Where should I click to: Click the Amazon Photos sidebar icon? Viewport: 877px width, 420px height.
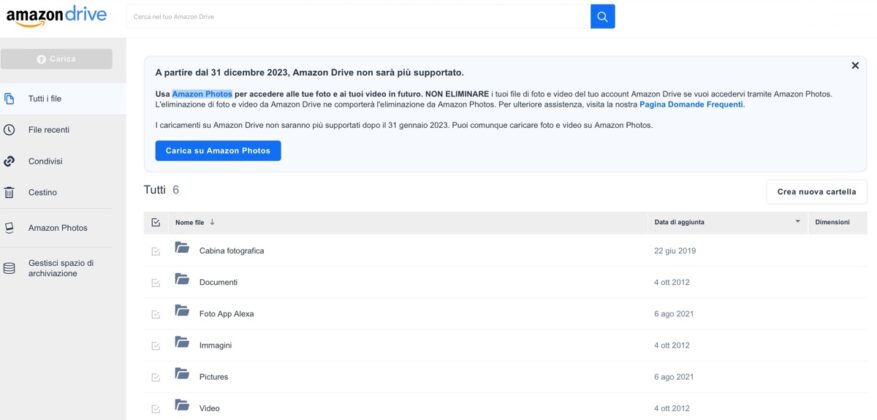coord(9,228)
